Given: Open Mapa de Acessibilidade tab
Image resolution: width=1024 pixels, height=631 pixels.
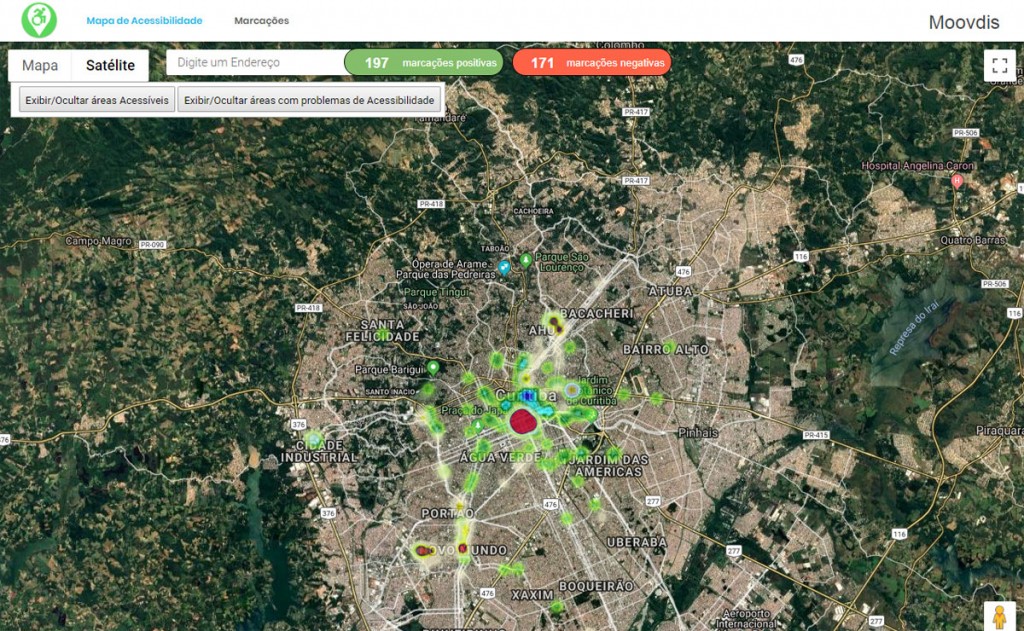Looking at the screenshot, I should (x=144, y=21).
